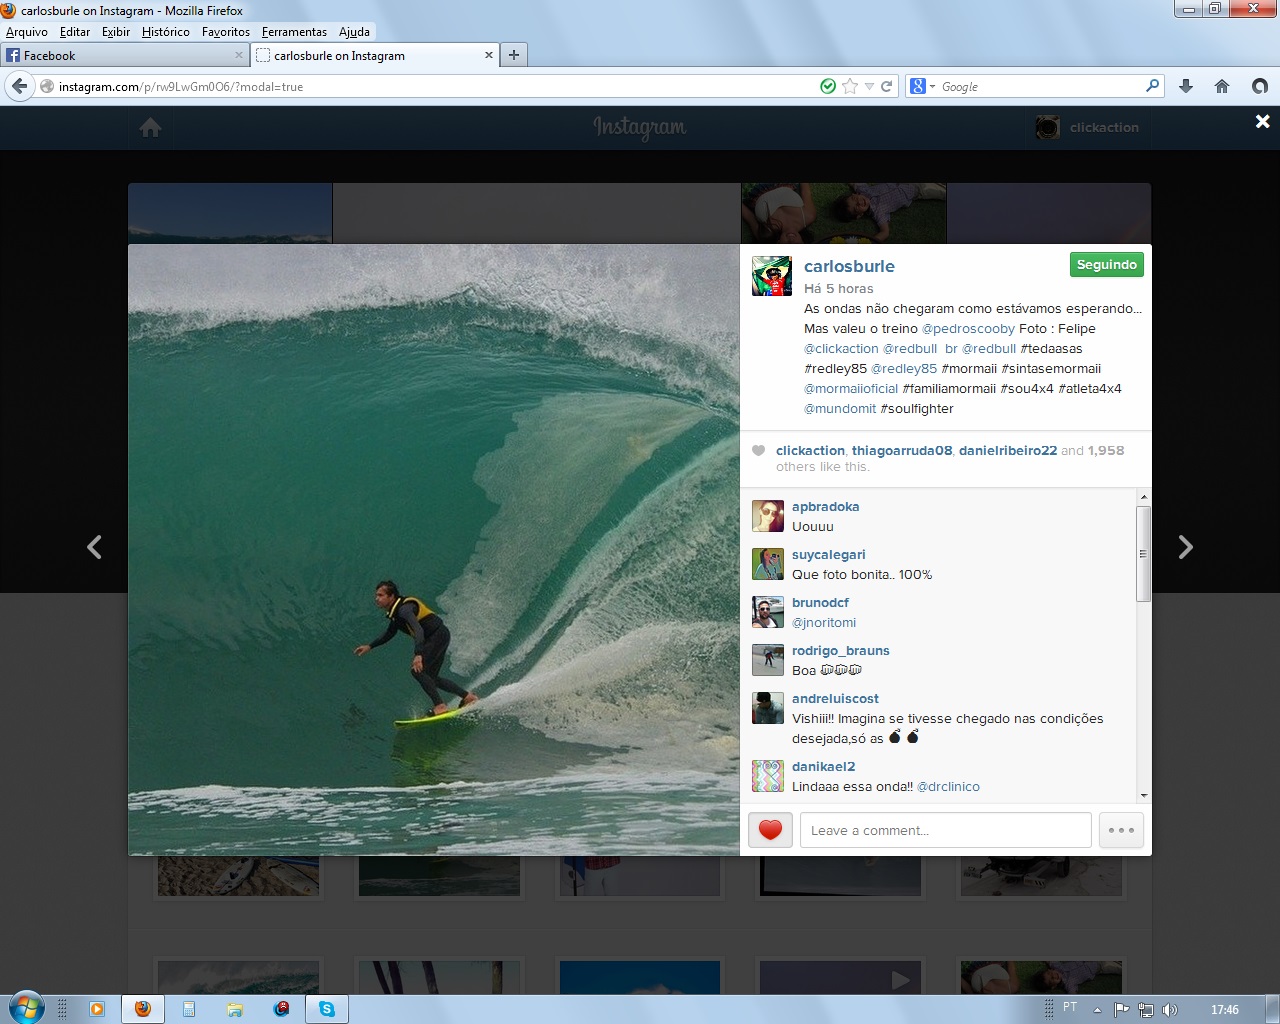Click the browser back arrow
Viewport: 1280px width, 1024px height.
pos(19,86)
